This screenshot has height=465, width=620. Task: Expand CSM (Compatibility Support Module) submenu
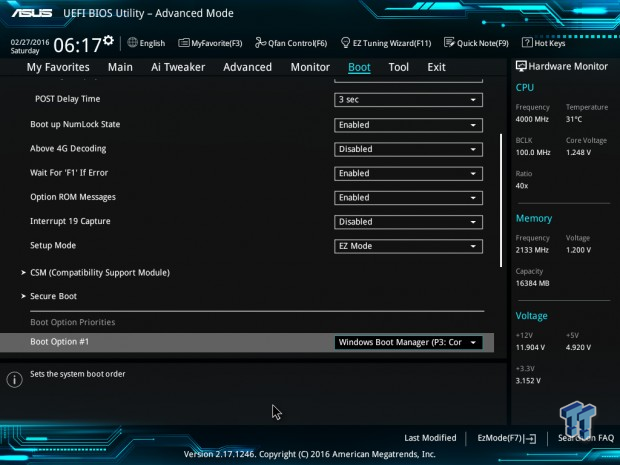coord(100,272)
